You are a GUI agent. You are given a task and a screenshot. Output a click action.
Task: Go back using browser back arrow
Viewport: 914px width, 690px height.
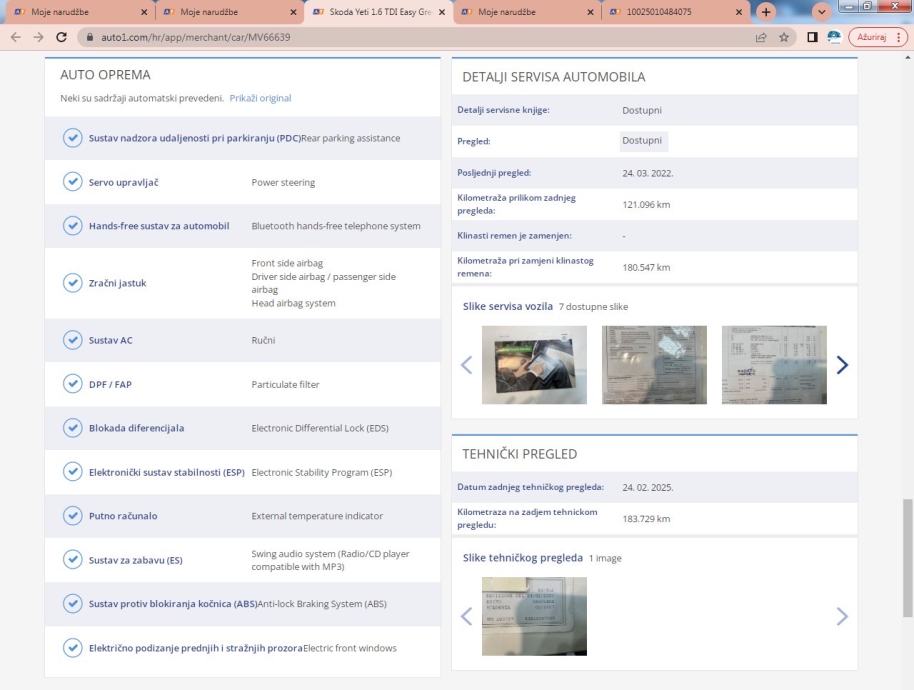[11, 37]
